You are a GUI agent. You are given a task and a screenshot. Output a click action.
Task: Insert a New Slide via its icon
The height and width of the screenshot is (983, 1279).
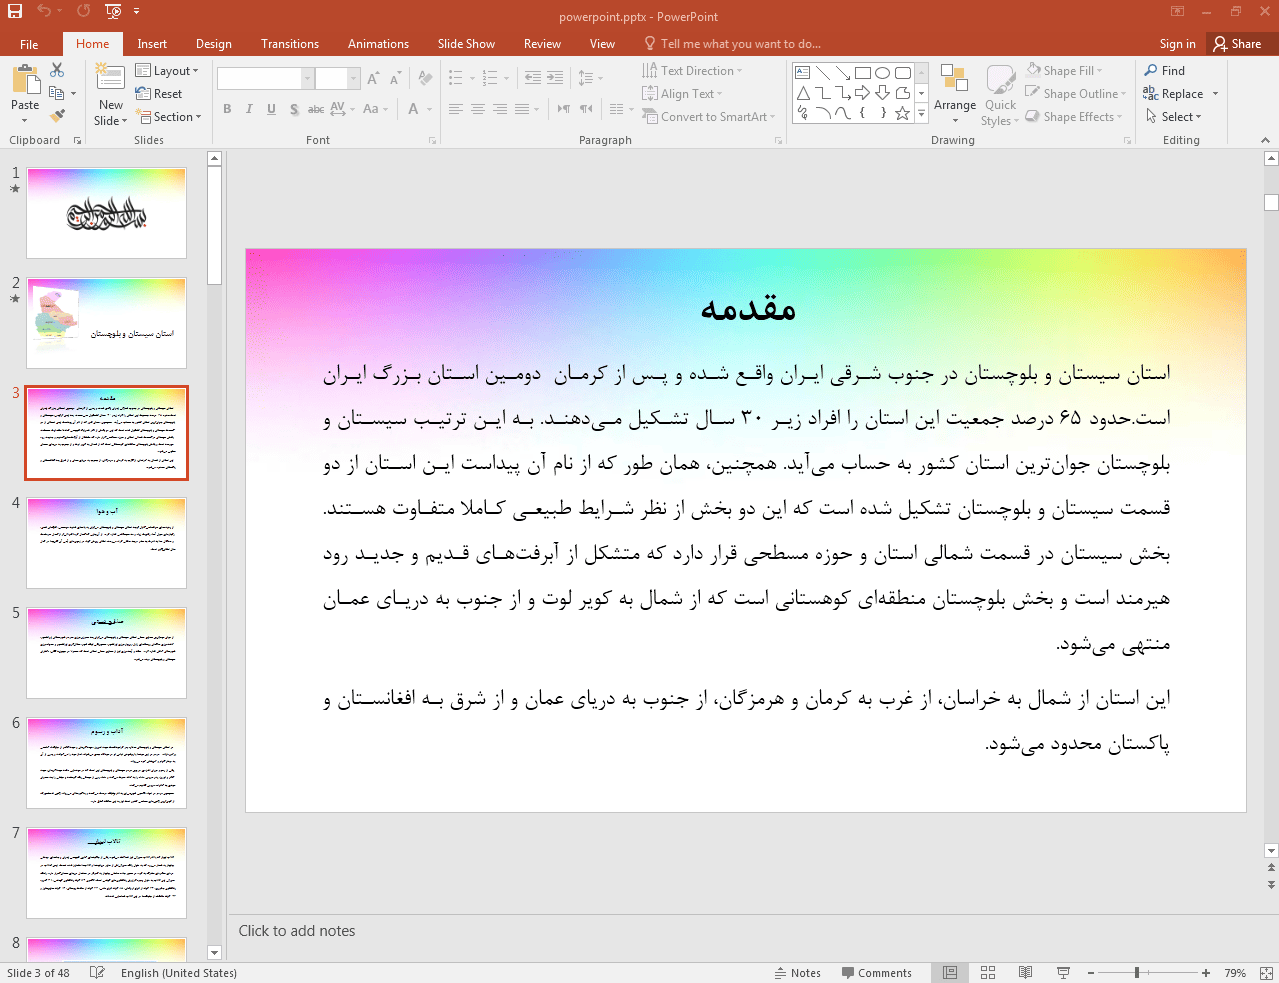tap(110, 79)
